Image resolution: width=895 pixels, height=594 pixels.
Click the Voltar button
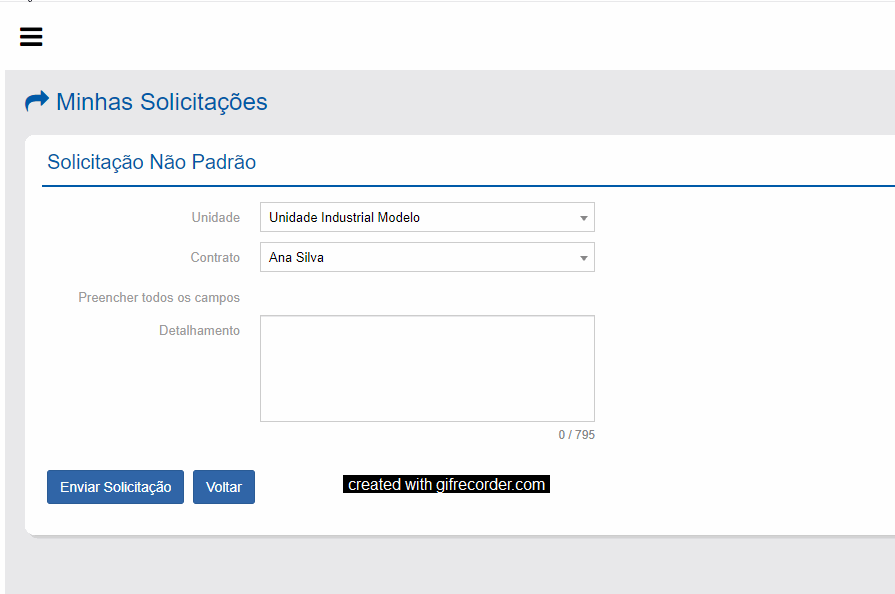(224, 487)
